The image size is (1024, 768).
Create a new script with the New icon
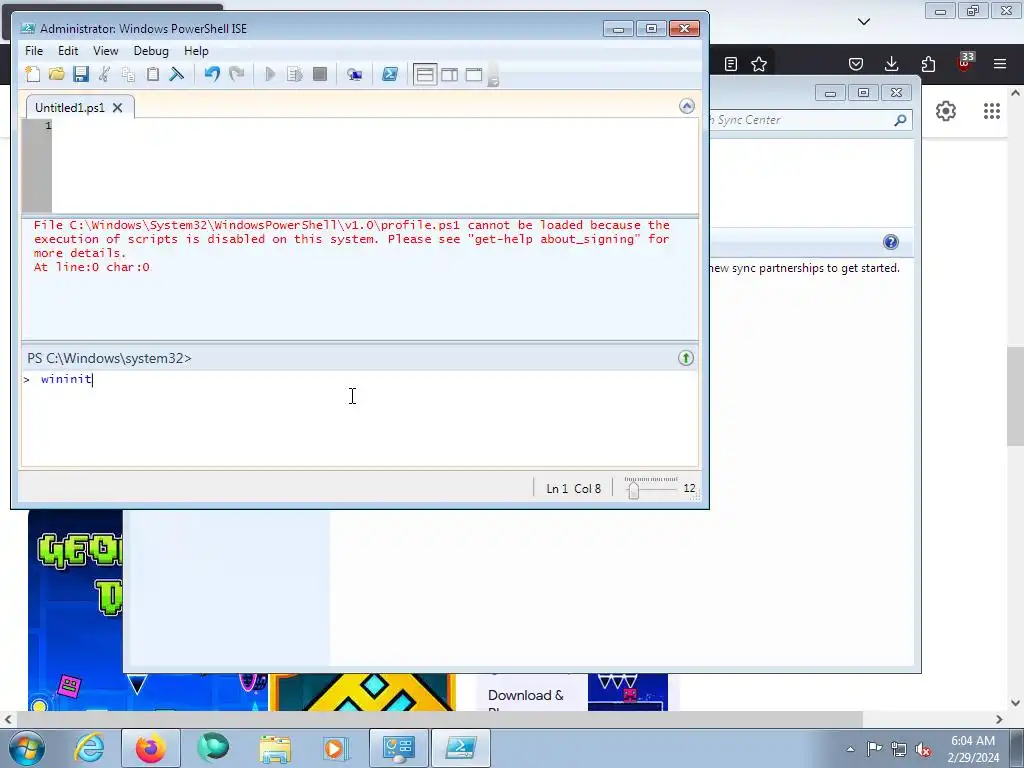click(33, 74)
